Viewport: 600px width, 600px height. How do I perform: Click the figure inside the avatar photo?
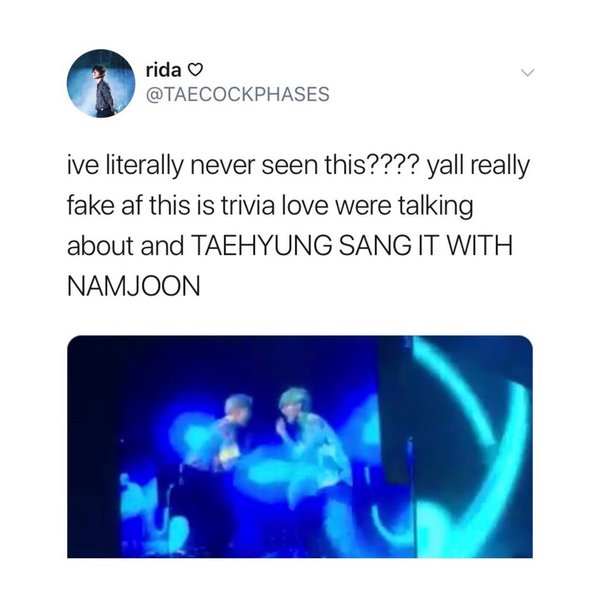[x=103, y=90]
